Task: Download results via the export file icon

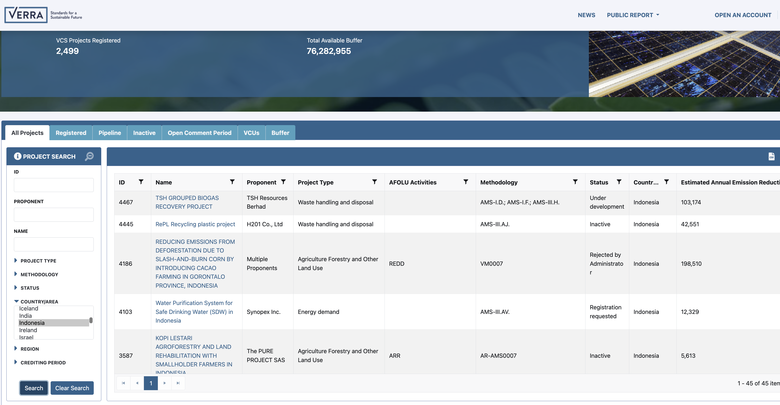Action: [771, 156]
